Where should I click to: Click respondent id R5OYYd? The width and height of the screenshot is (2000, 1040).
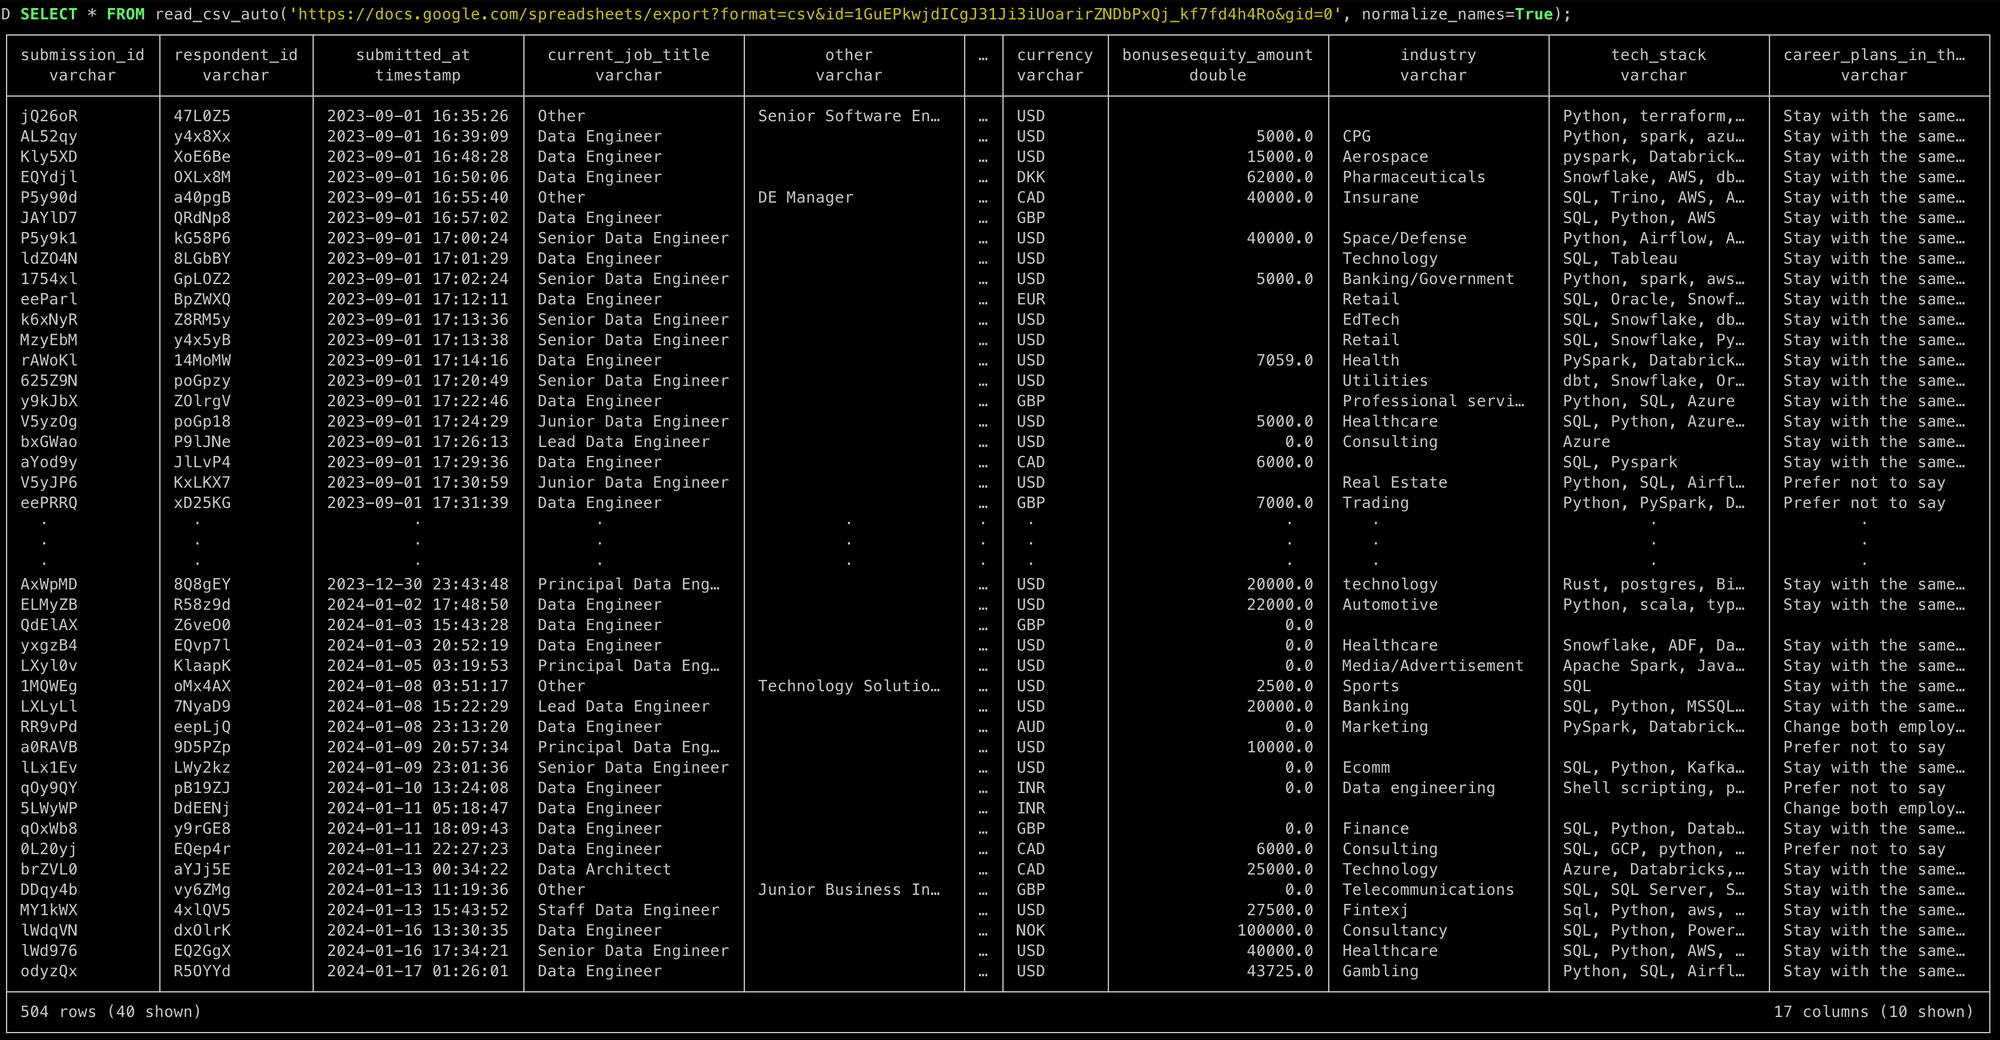202,971
